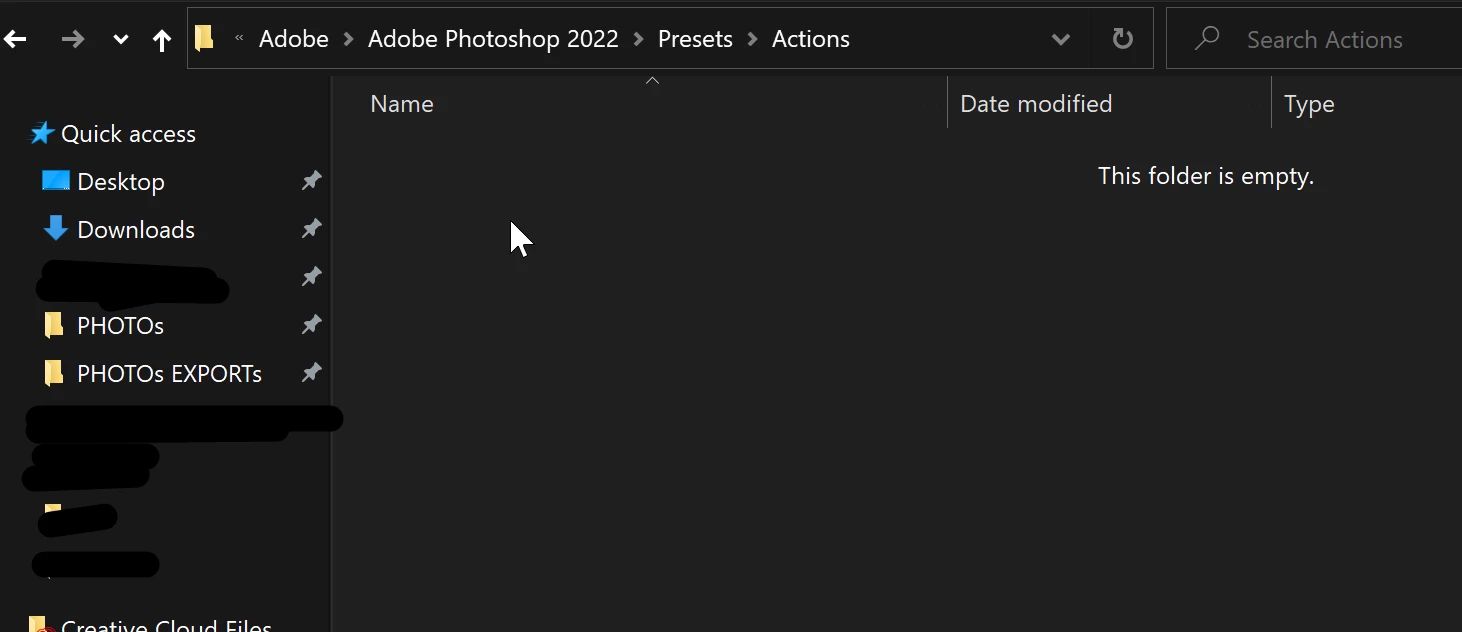The width and height of the screenshot is (1462, 632).
Task: Focus the Search Actions field
Action: tap(1314, 39)
